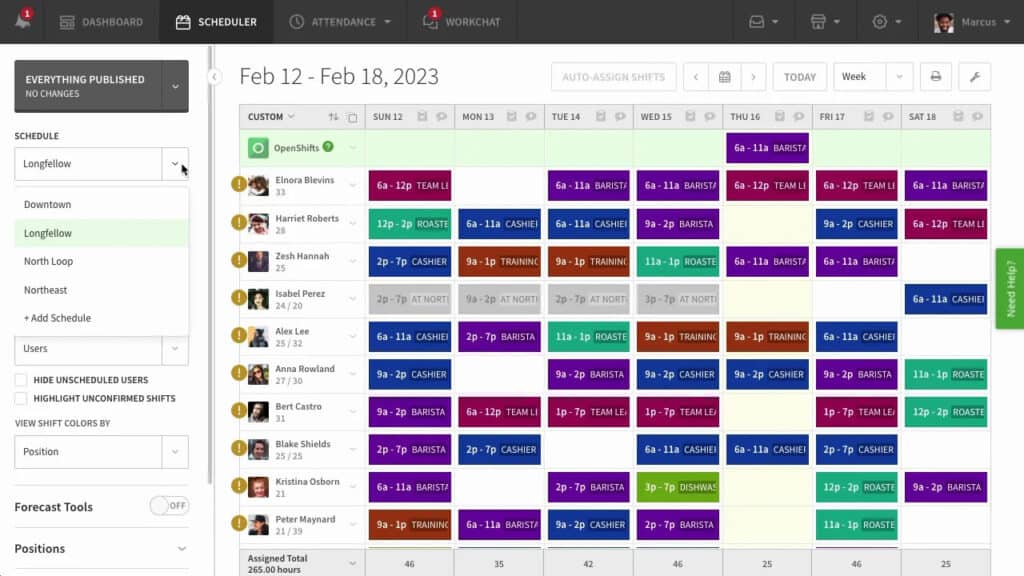Screen dimensions: 1024x576
Task: Click the sort users icon in CUSTOM header
Action: pos(334,117)
